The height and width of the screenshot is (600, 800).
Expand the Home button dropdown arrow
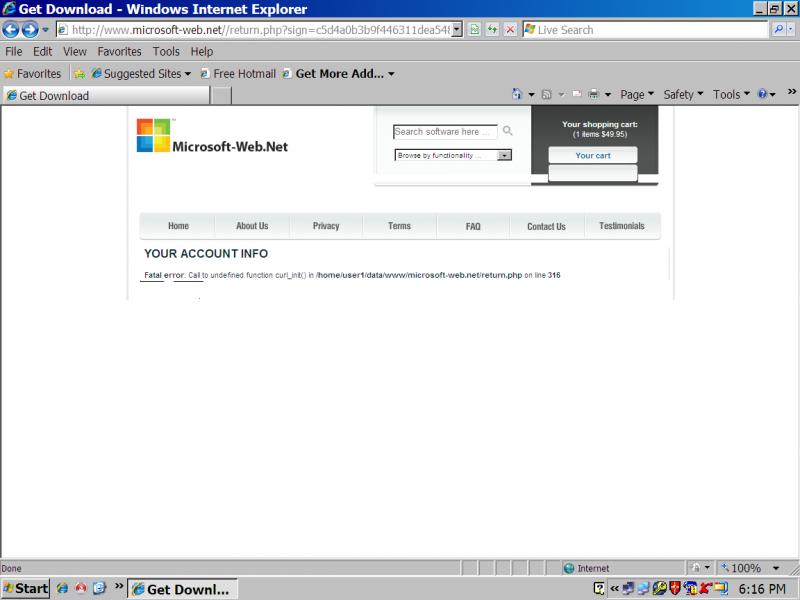pos(531,94)
